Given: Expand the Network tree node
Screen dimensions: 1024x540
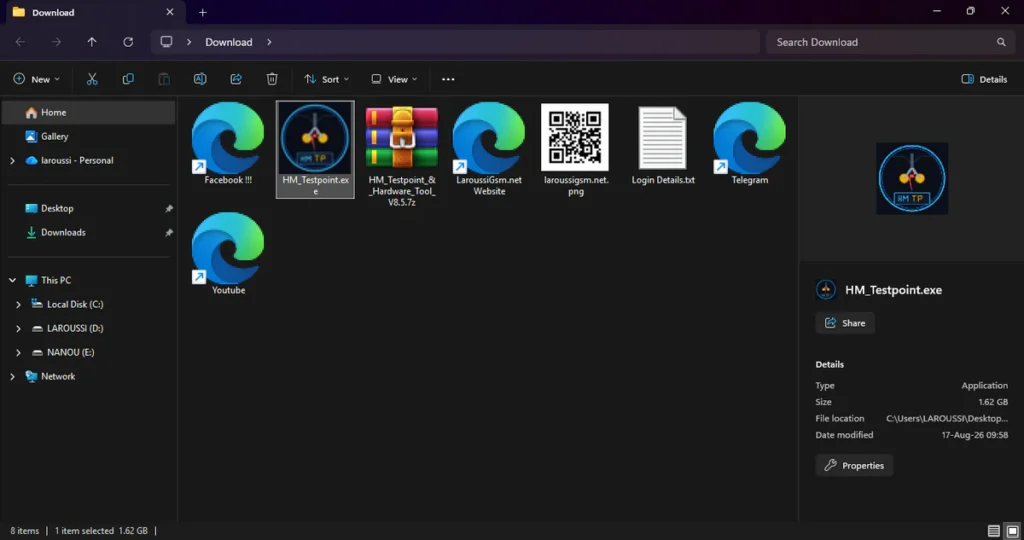Looking at the screenshot, I should (12, 377).
